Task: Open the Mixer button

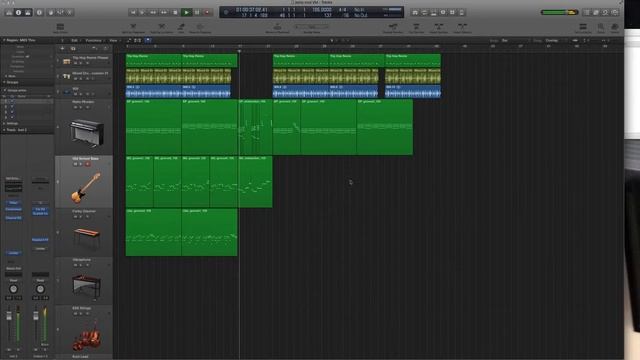Action: pos(60,13)
